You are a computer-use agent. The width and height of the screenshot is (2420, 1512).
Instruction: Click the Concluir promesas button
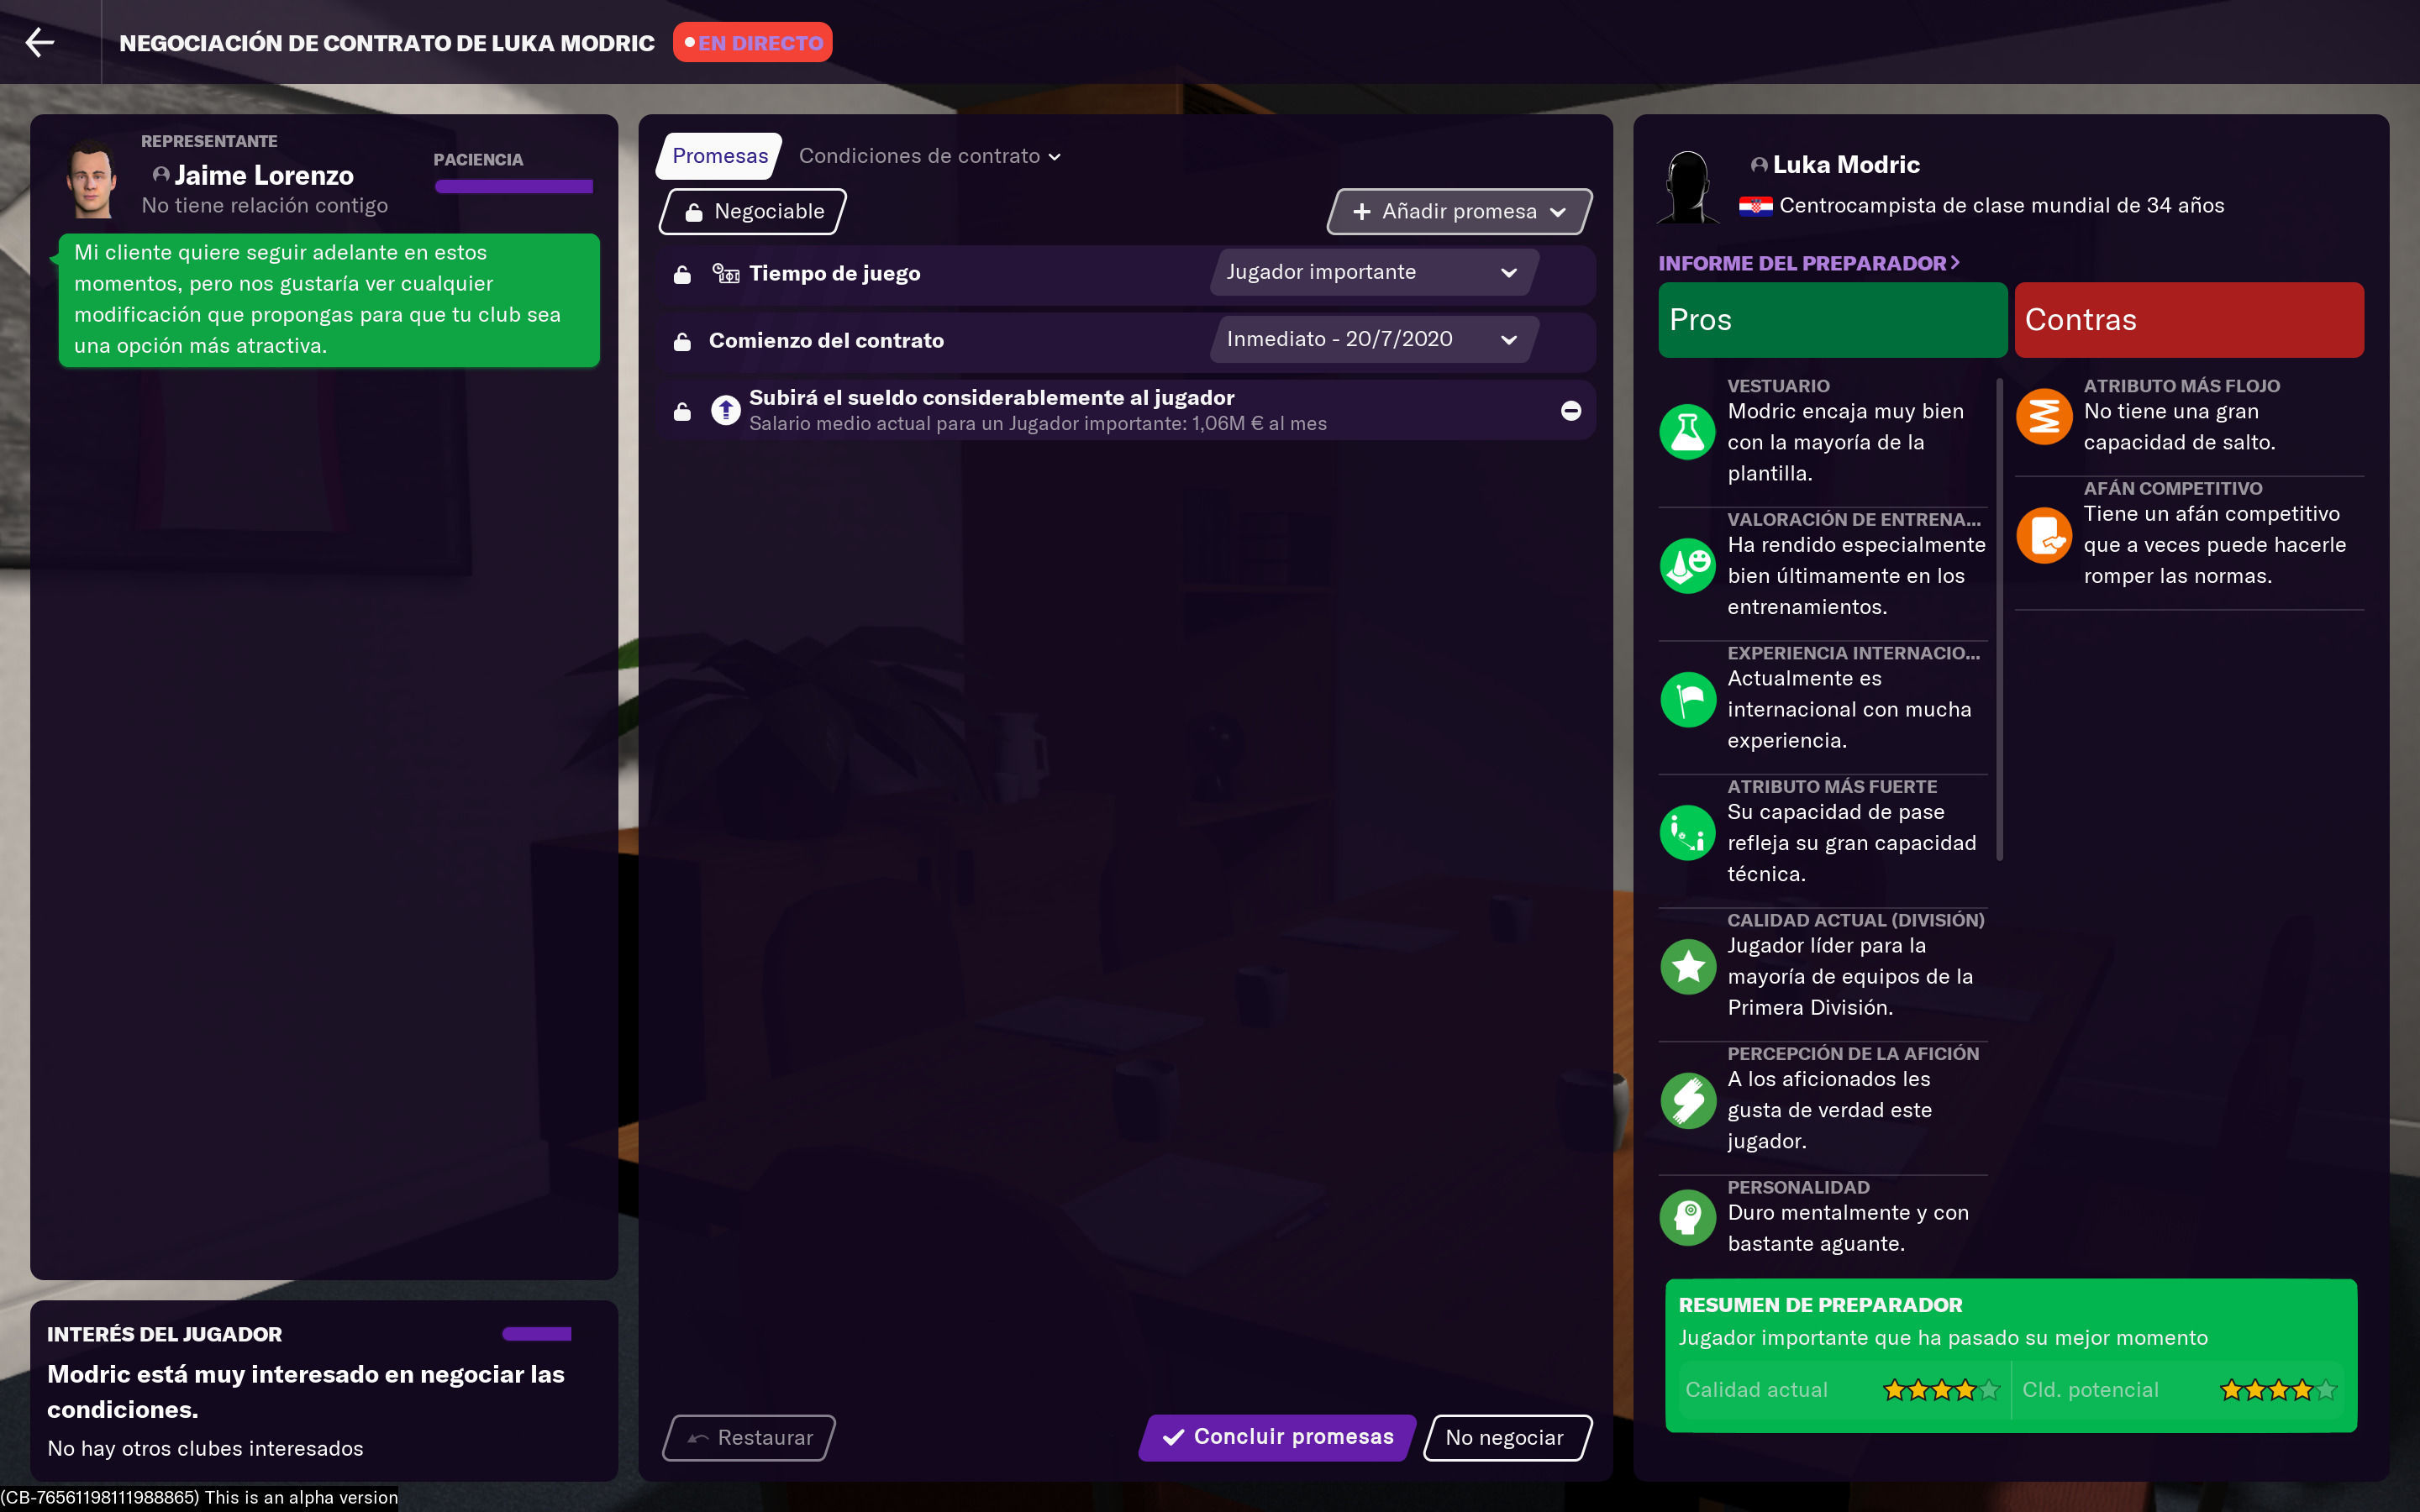point(1278,1437)
